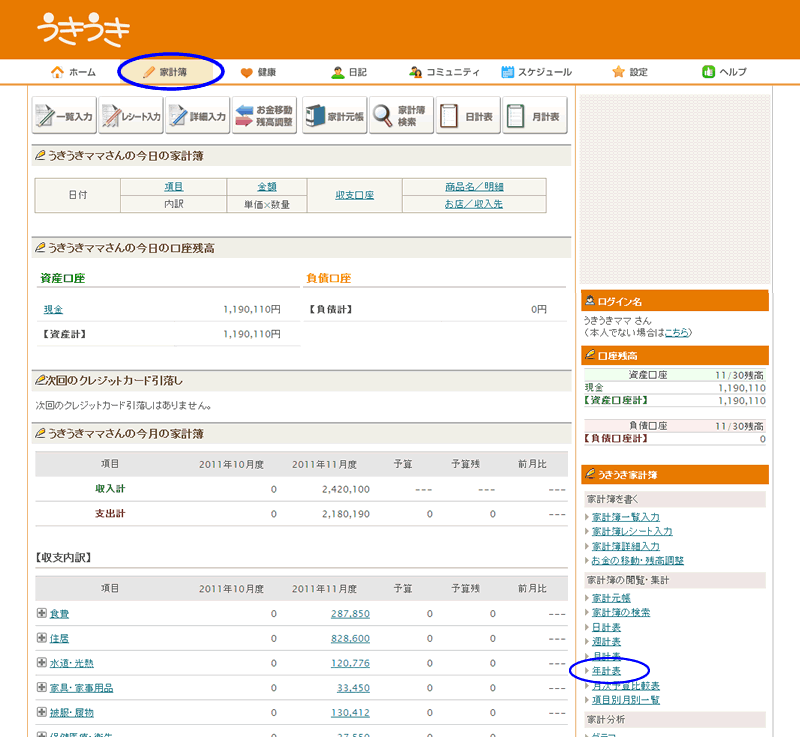Image resolution: width=800 pixels, height=737 pixels.
Task: Open the 日計表 daily report icon
Action: click(468, 116)
